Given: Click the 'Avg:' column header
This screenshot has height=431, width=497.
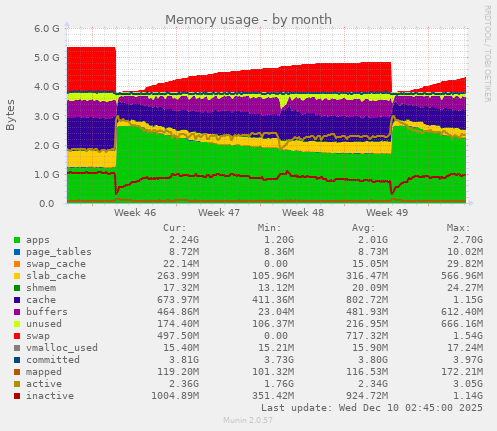Looking at the screenshot, I should pos(364,228).
